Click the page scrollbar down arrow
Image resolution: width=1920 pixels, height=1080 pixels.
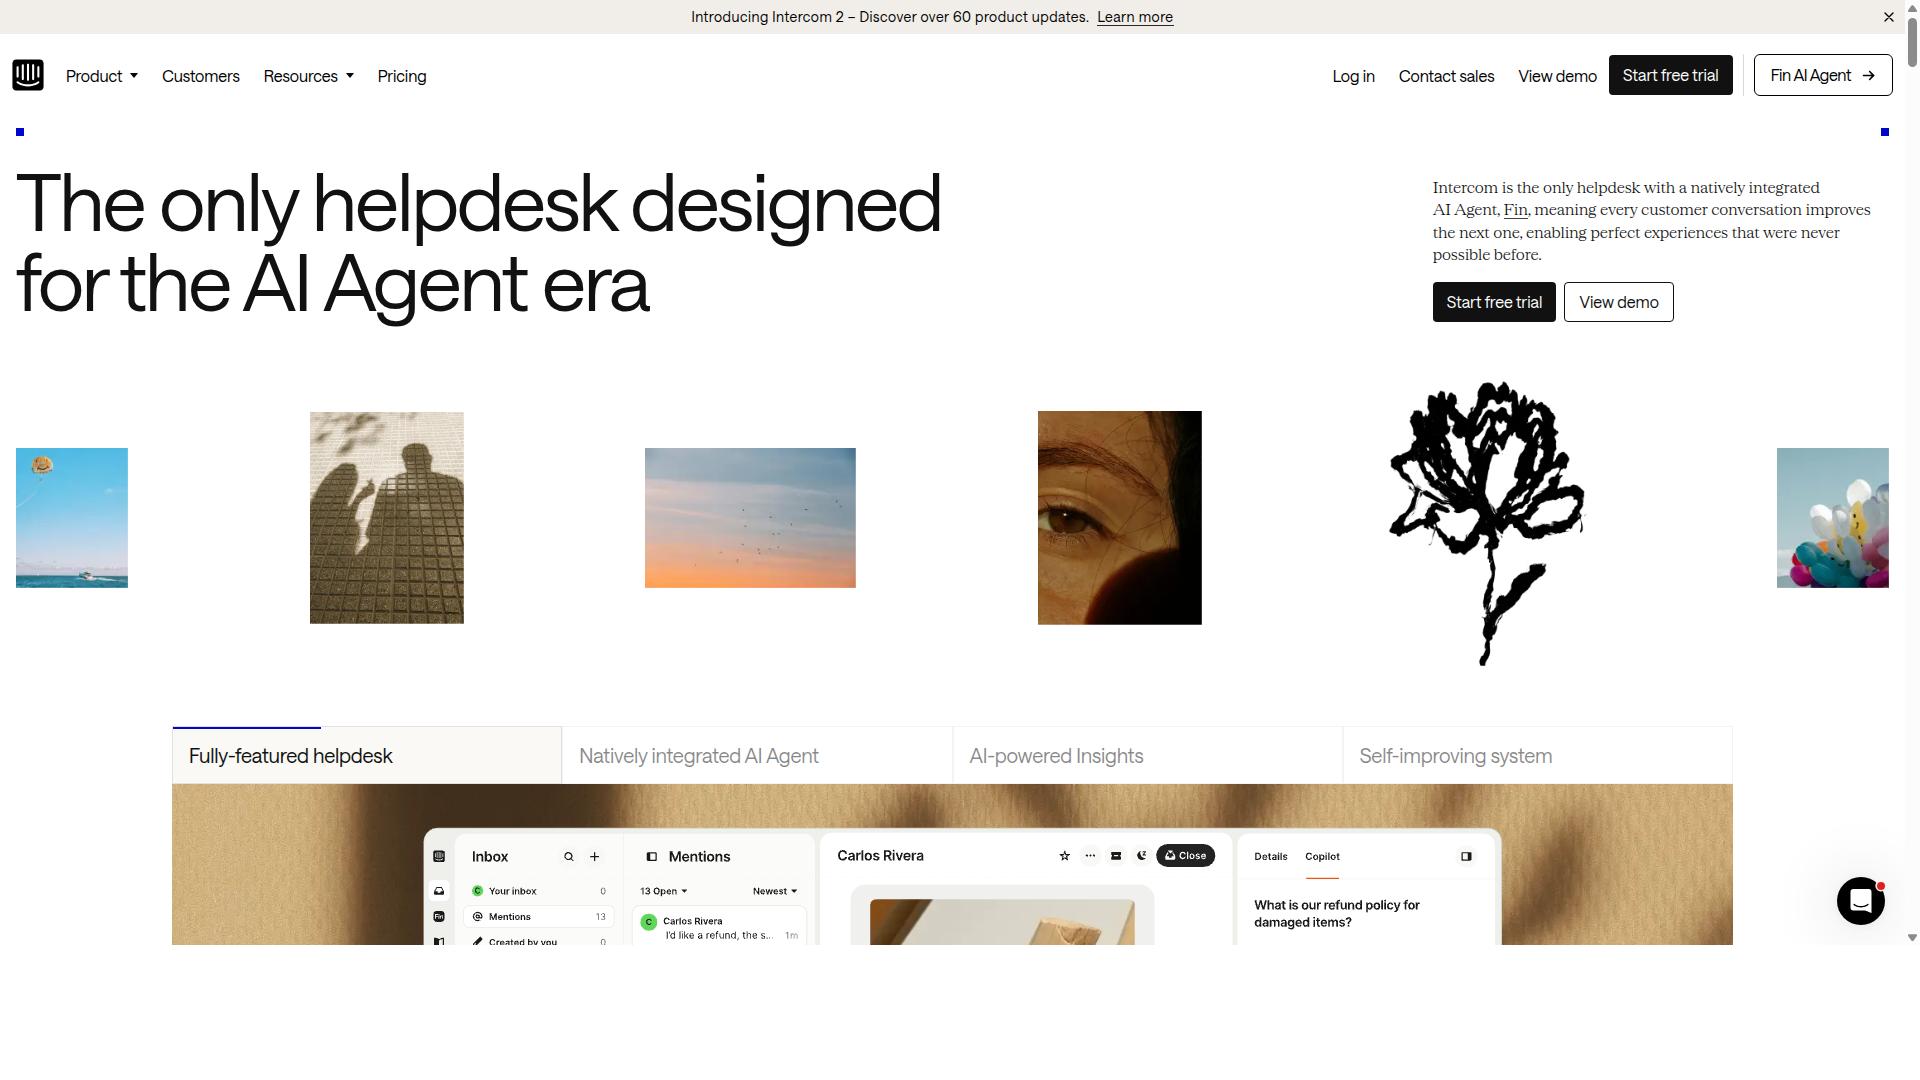[x=1912, y=938]
